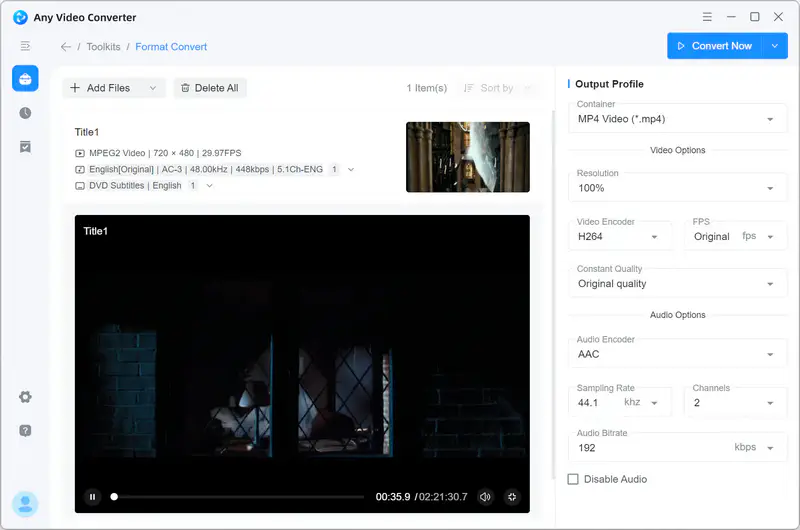Open settings gear in the sidebar
The image size is (800, 530).
(x=25, y=397)
